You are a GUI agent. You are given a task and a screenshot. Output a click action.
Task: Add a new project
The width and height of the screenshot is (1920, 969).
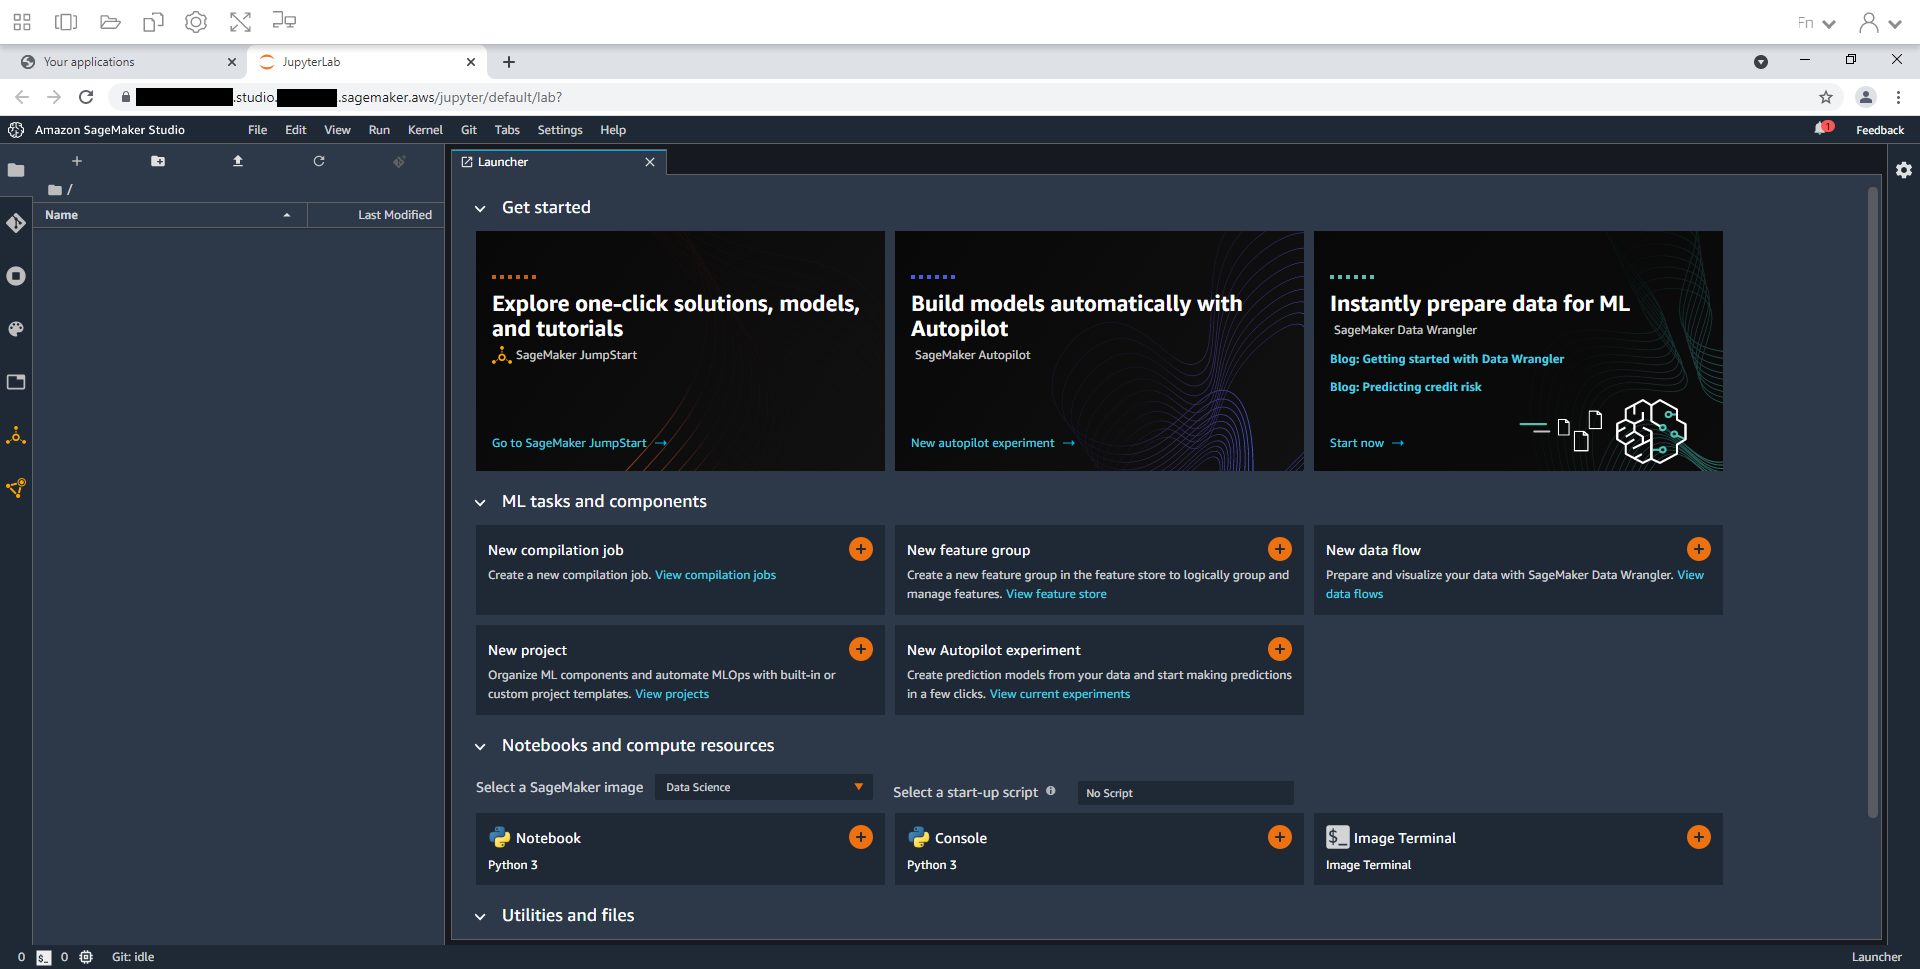[x=861, y=649]
